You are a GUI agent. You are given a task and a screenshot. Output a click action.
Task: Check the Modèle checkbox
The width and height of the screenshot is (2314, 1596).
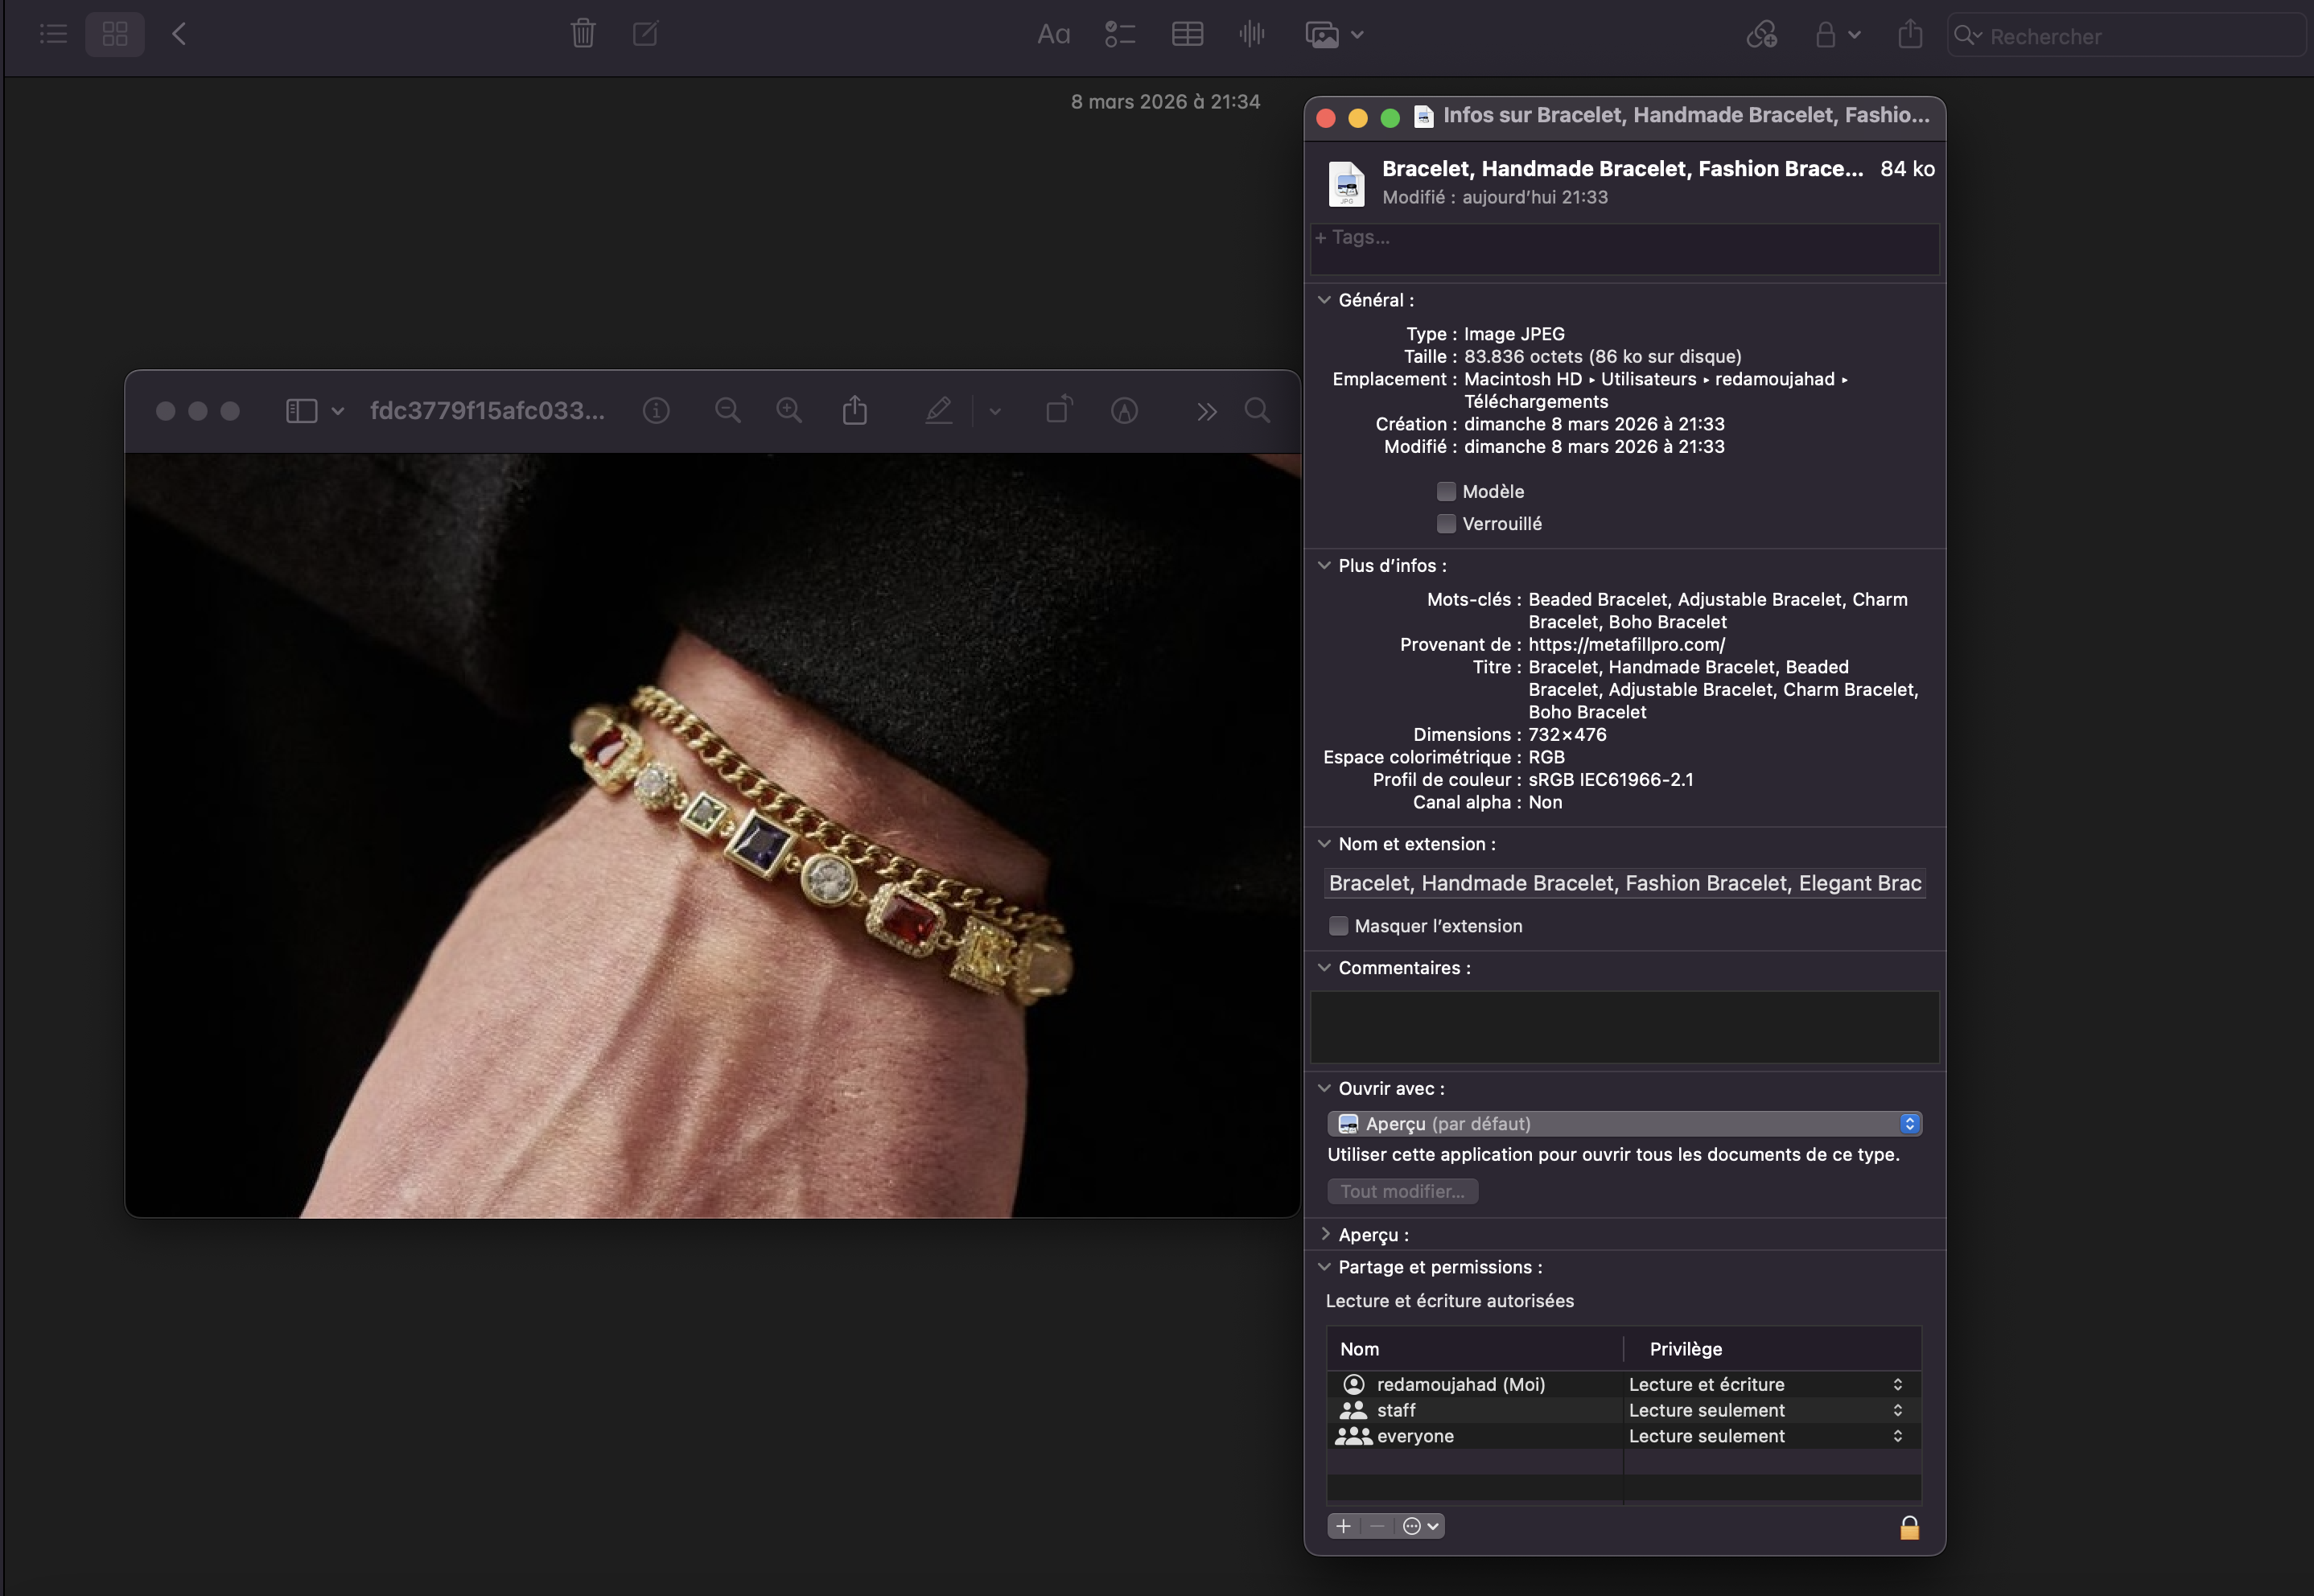tap(1446, 491)
